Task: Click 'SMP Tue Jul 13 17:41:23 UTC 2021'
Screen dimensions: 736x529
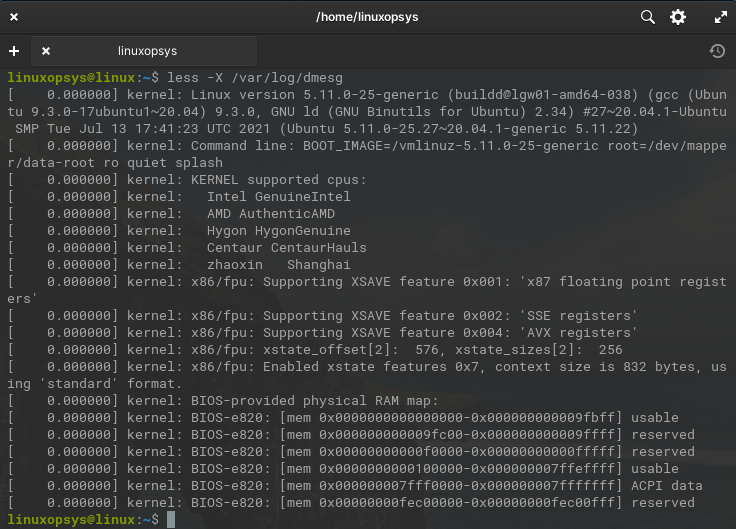Action: (143, 129)
